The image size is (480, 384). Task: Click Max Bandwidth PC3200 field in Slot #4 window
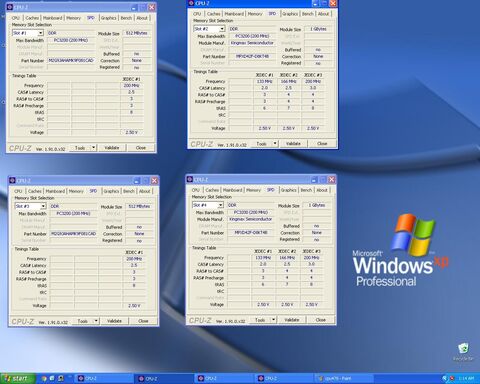tap(251, 212)
